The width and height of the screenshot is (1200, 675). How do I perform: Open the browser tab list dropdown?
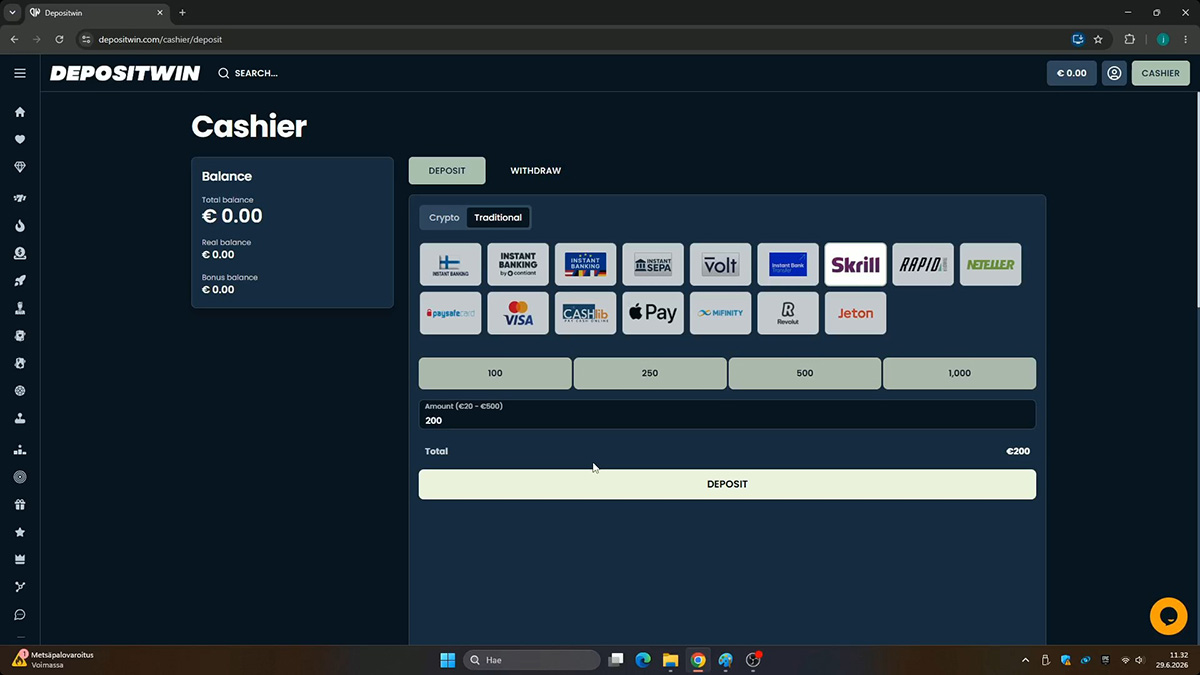click(x=11, y=13)
